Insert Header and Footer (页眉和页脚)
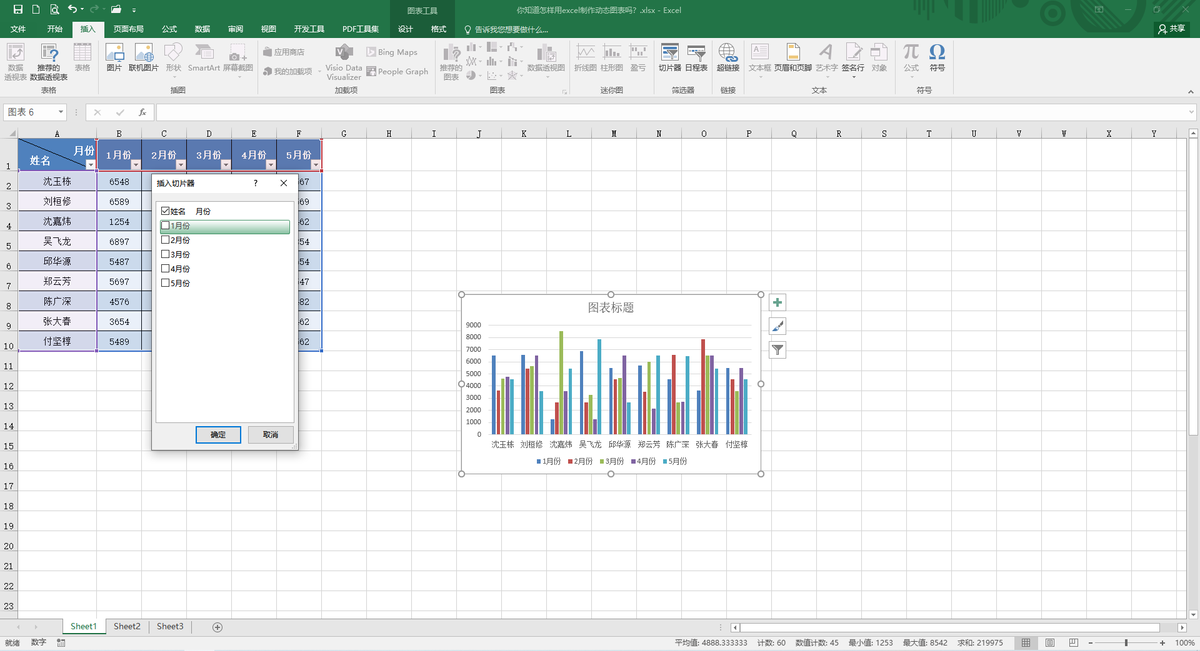The height and width of the screenshot is (651, 1200). 792,59
